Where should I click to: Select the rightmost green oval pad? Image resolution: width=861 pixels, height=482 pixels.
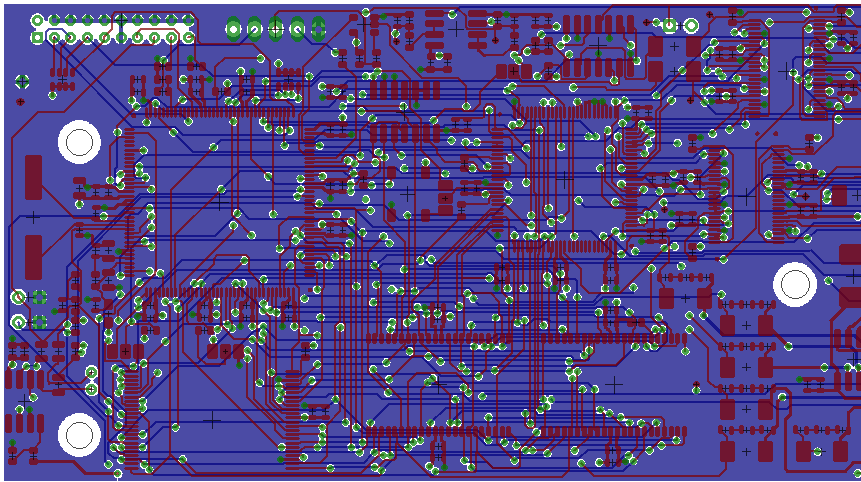pos(318,29)
